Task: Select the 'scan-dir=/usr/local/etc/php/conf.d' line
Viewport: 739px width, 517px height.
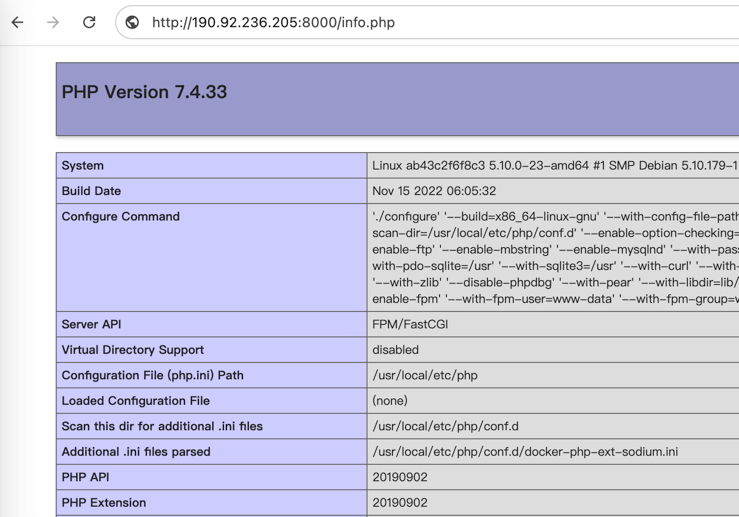Action: coord(555,233)
